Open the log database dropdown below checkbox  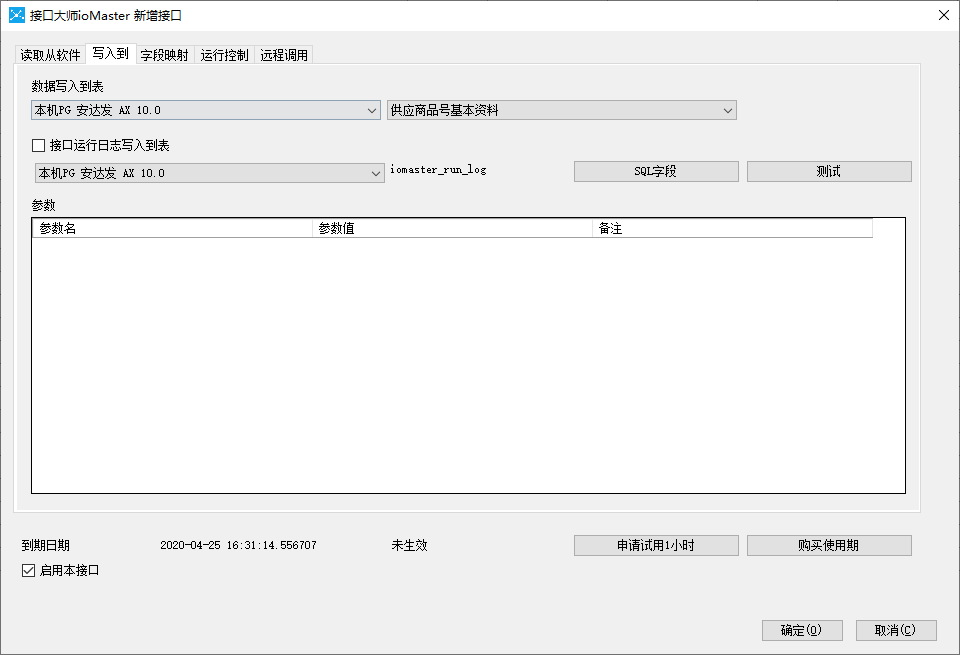(209, 173)
